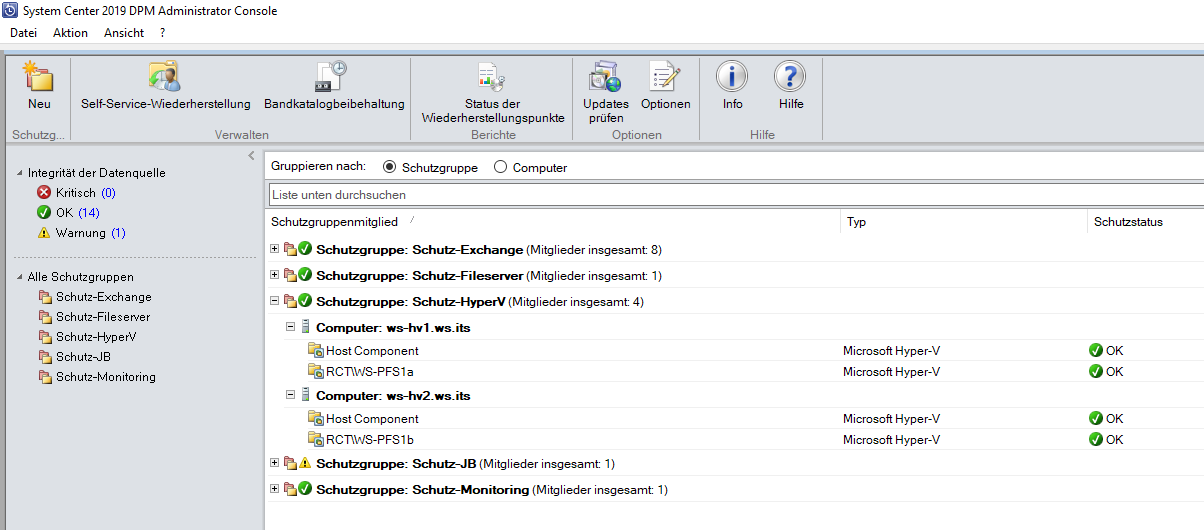Collapse Alle Schutzgruppen section
This screenshot has width=1204, height=530.
20,277
